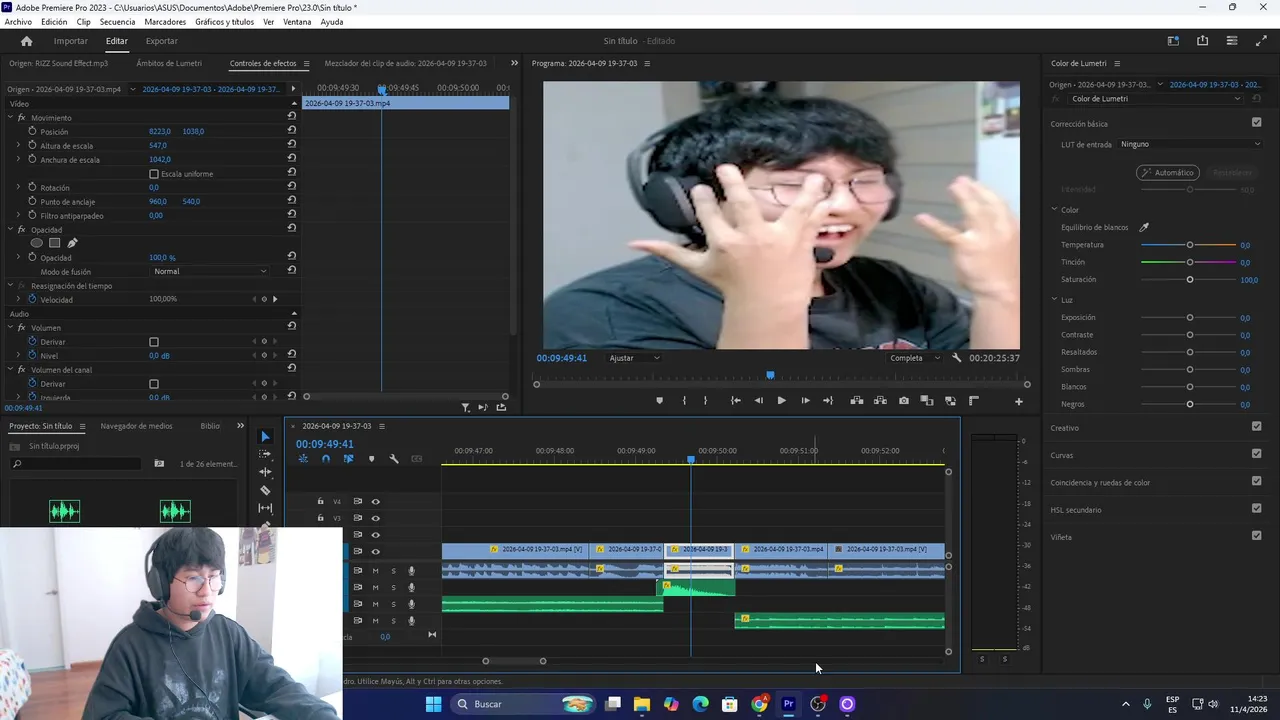Viewport: 1280px width, 720px height.
Task: Switch to Navegador de medios tab
Action: pos(136,426)
